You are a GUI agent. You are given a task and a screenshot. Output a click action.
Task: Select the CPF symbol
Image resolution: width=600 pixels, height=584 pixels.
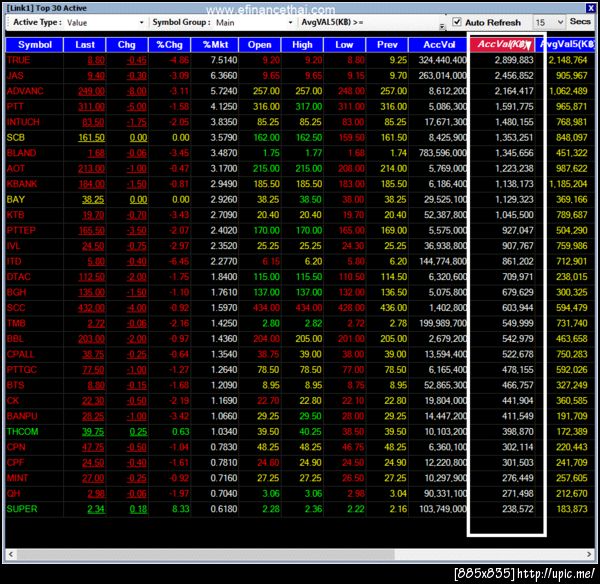15,463
